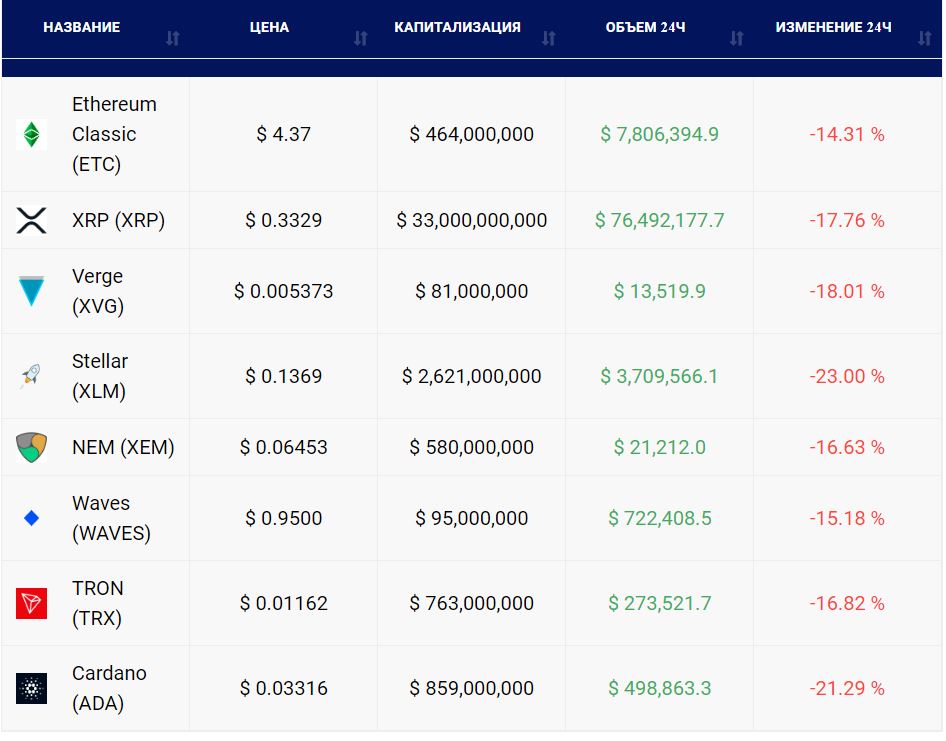Image resolution: width=946 pixels, height=741 pixels.
Task: Select market cap $ 580,000,000
Action: pyautogui.click(x=472, y=447)
